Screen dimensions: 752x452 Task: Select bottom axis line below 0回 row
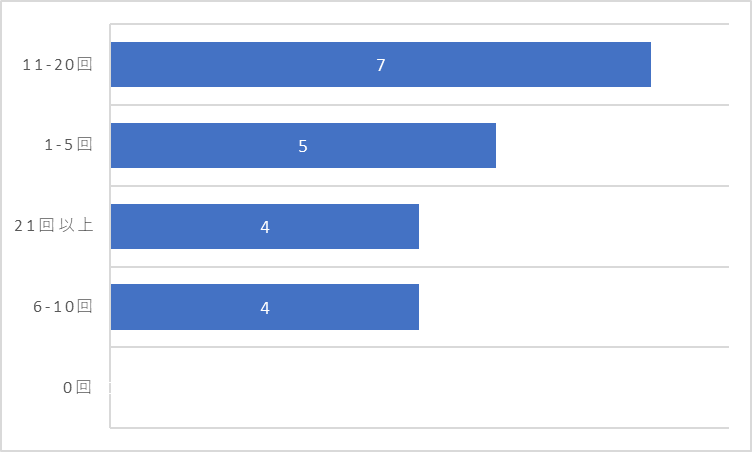420,428
